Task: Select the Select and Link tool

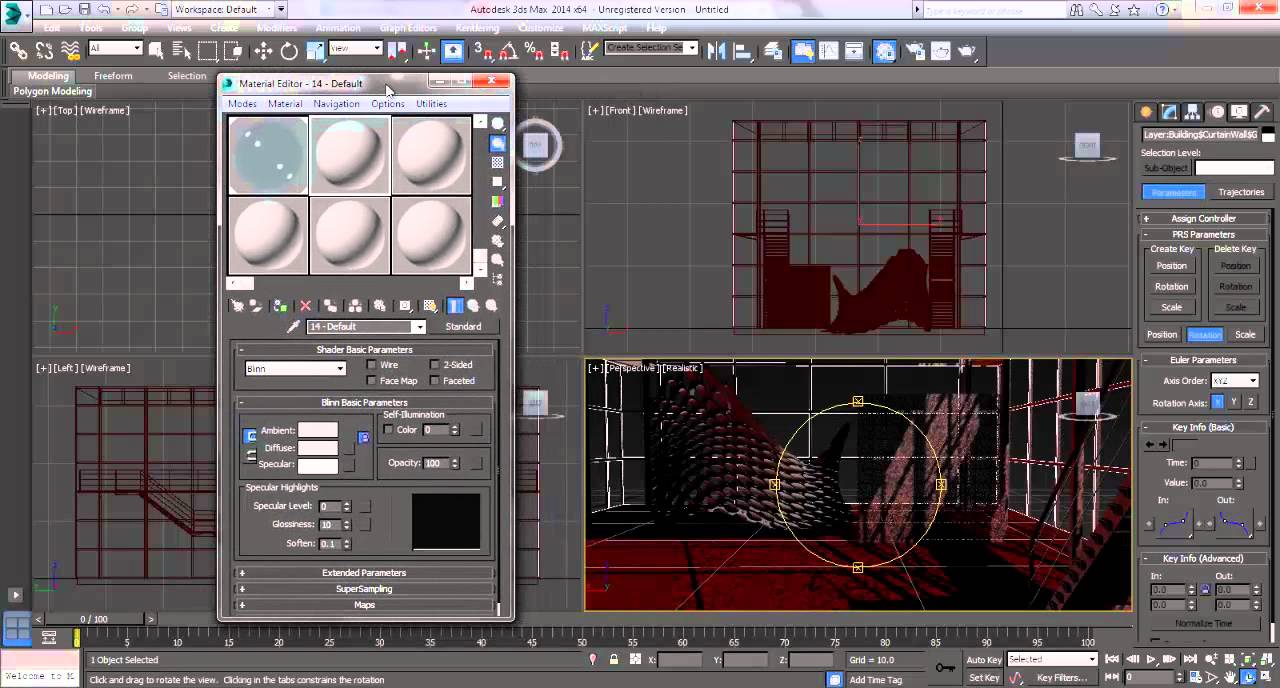Action: pyautogui.click(x=18, y=50)
